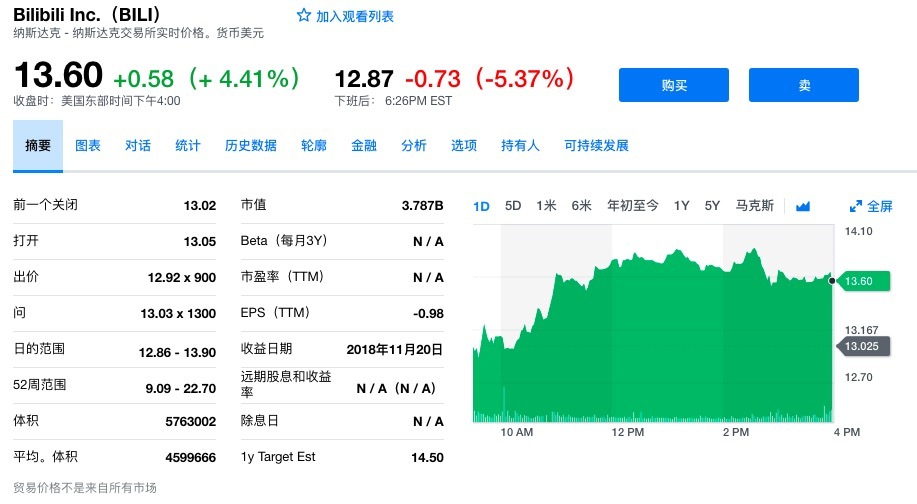
Task: Select the 5Y chart range
Action: (x=712, y=206)
